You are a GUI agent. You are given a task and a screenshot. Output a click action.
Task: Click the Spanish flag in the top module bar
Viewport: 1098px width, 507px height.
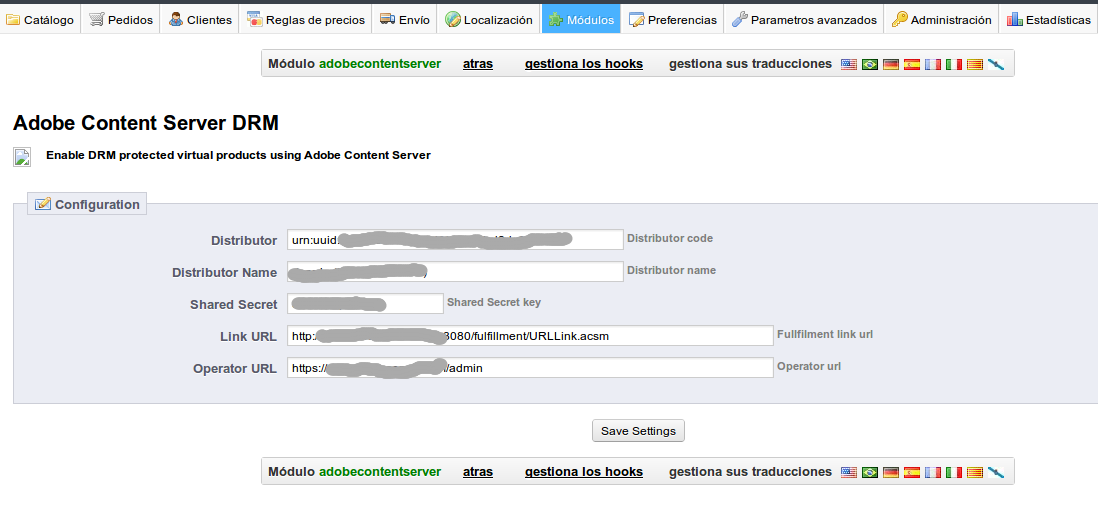912,64
